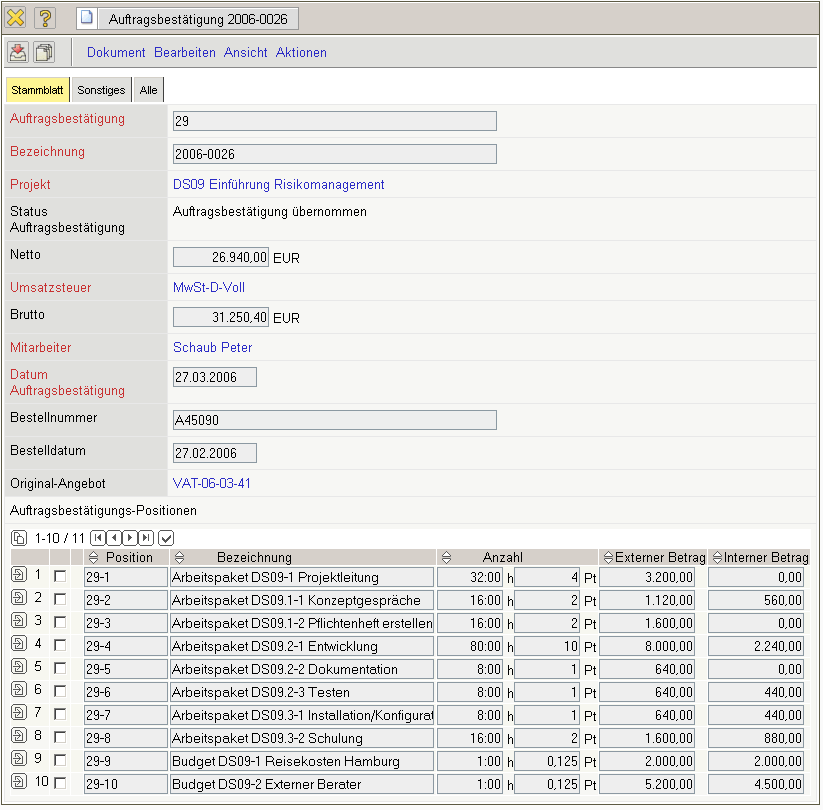Open the Aktionen menu
Image resolution: width=823 pixels, height=810 pixels.
(x=301, y=53)
